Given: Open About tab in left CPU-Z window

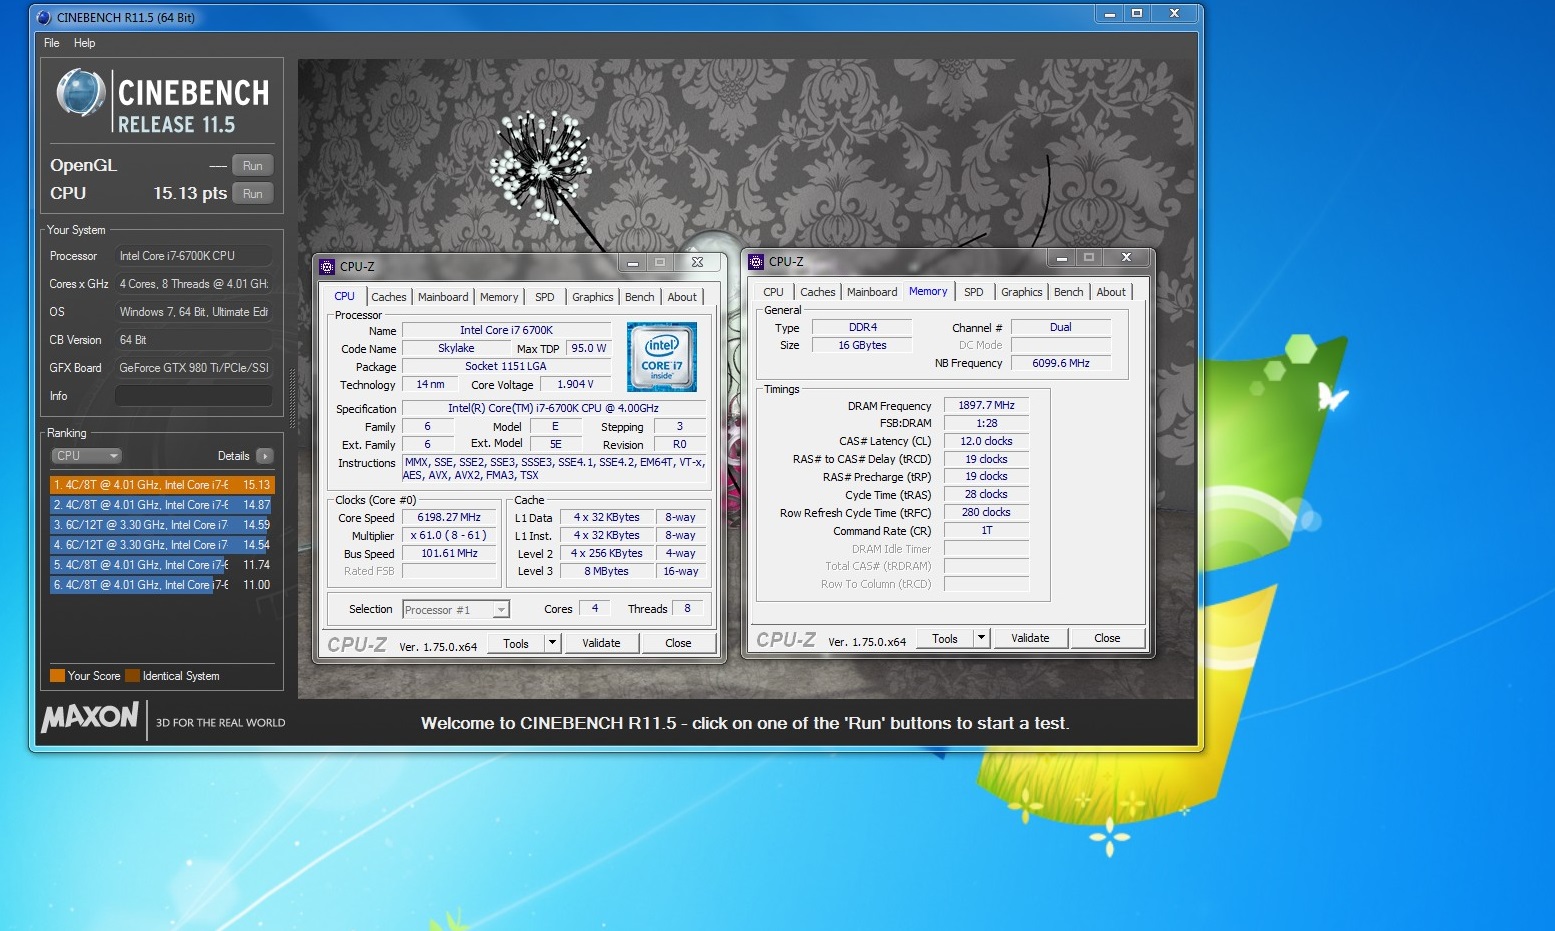Looking at the screenshot, I should click(x=682, y=297).
